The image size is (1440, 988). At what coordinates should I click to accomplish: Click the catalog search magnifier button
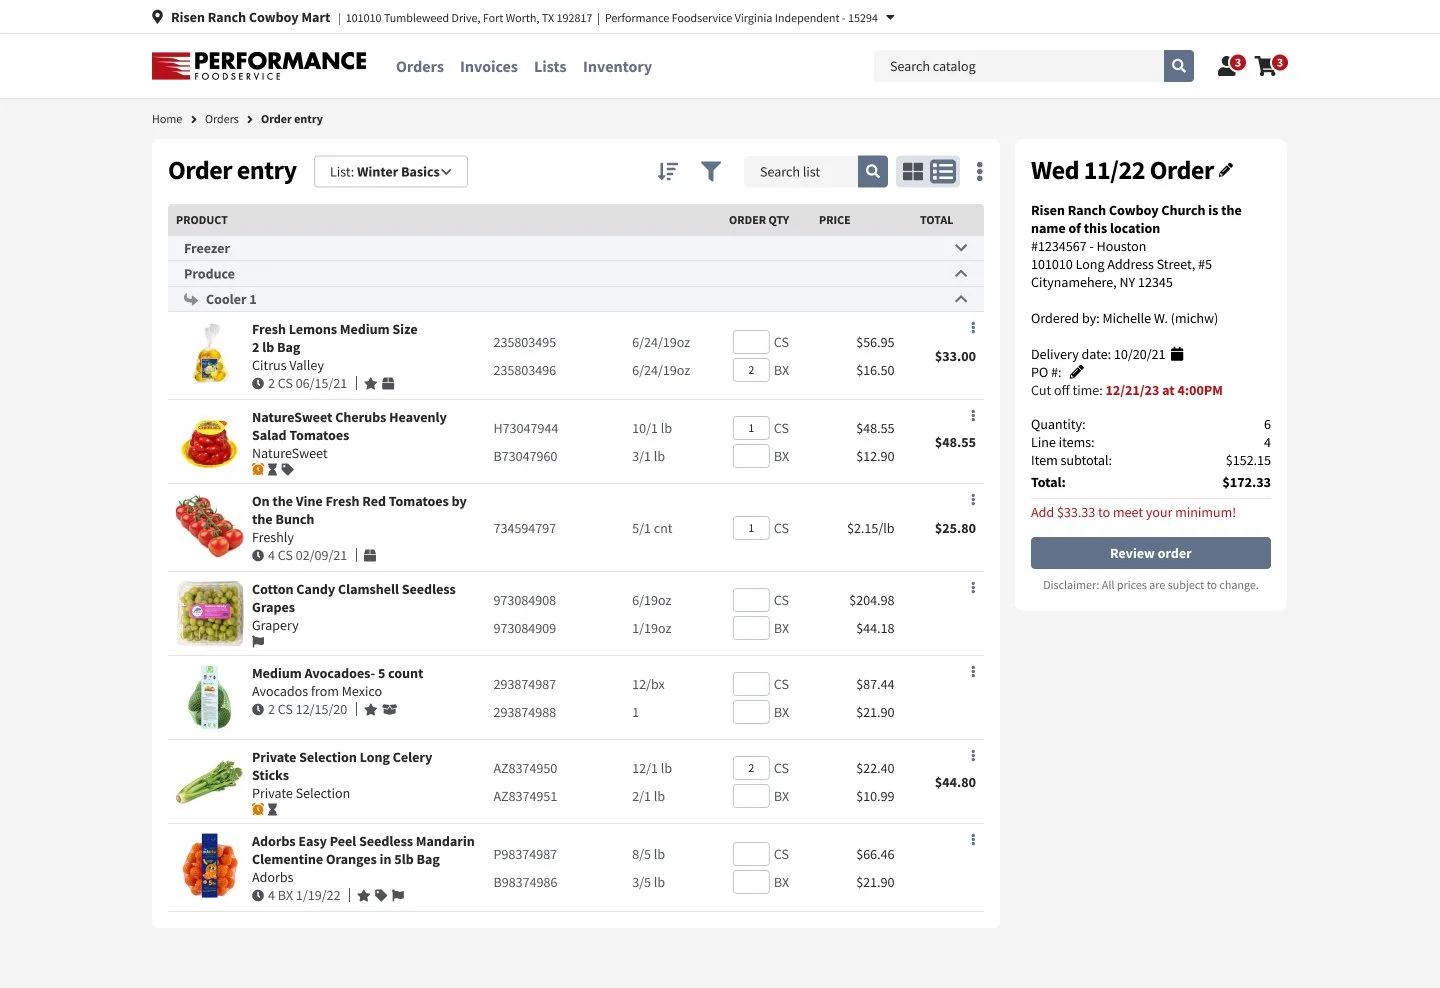[1179, 66]
